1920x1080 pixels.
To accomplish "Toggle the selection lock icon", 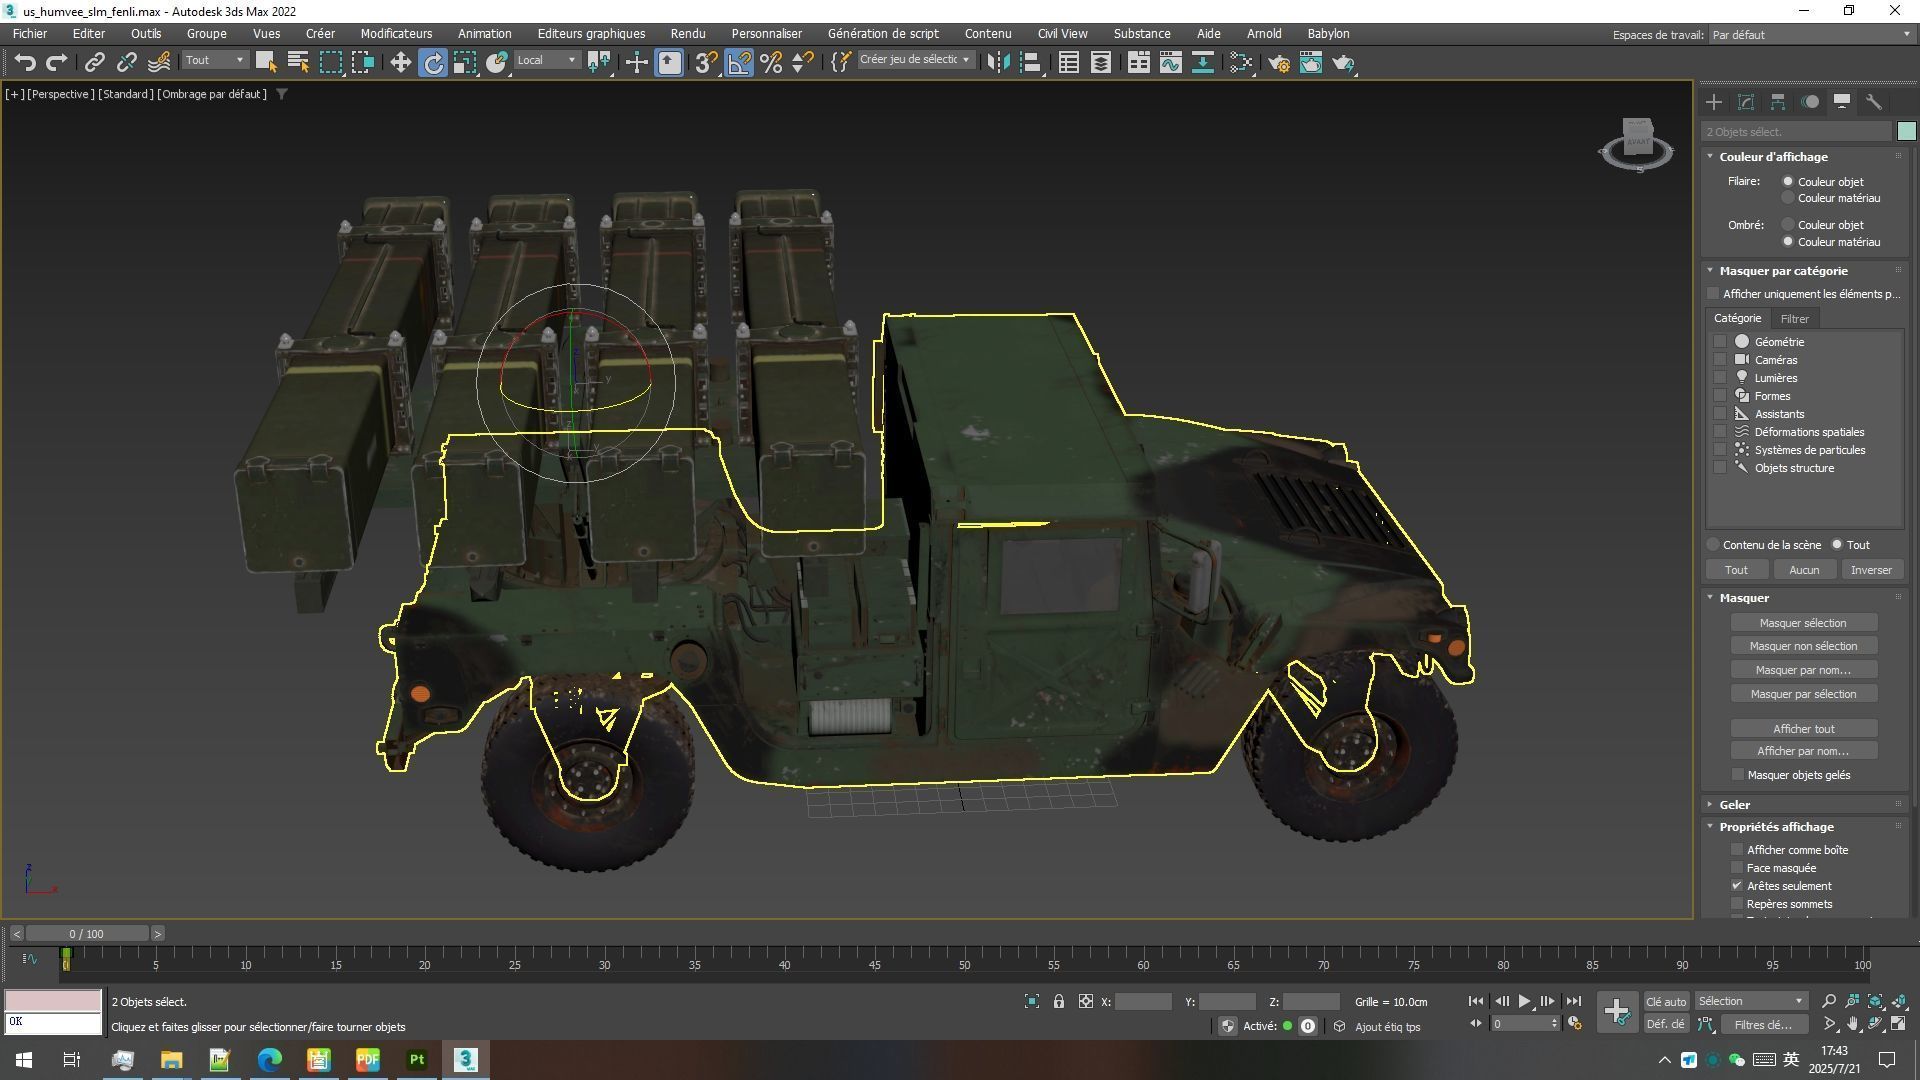I will [x=1059, y=1001].
